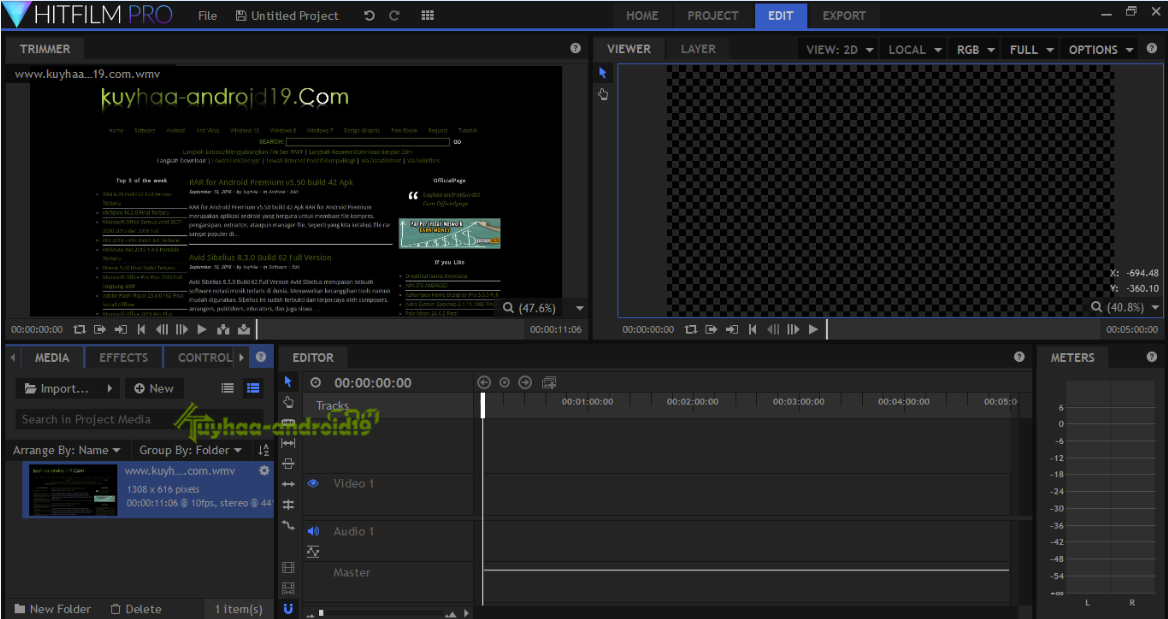Choose the Slice tool in Editor
Viewport: 1168px width, 619px height.
click(x=288, y=422)
